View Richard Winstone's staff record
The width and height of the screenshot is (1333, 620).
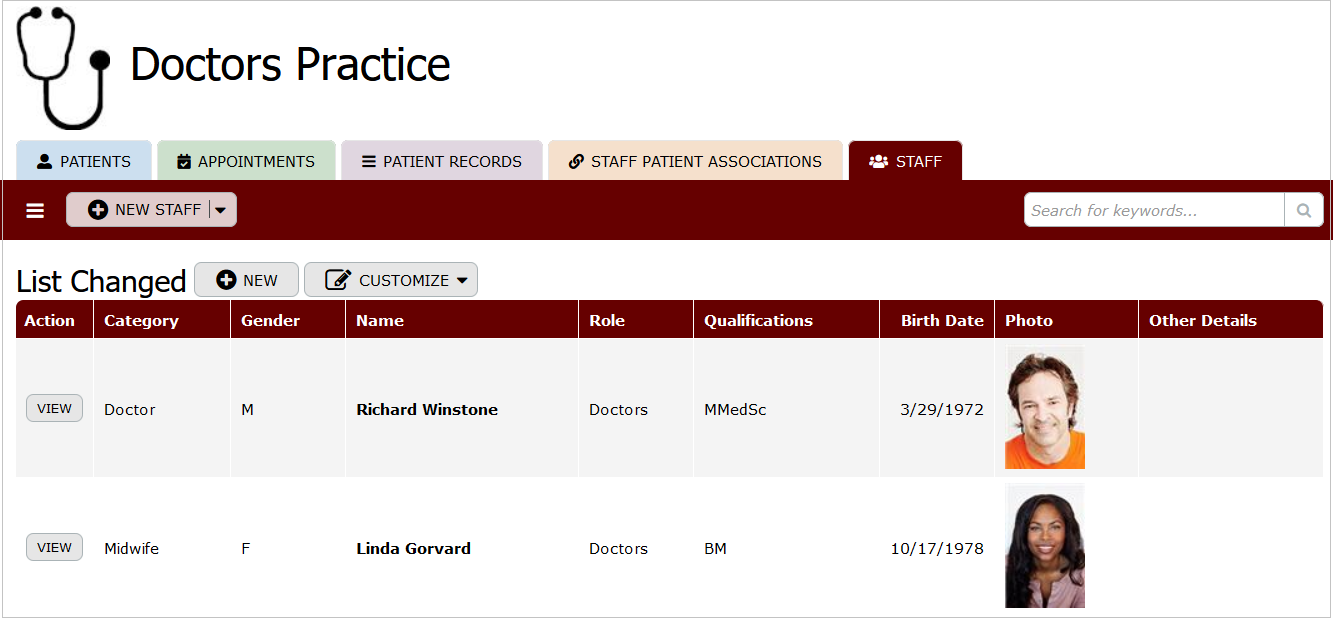[54, 409]
